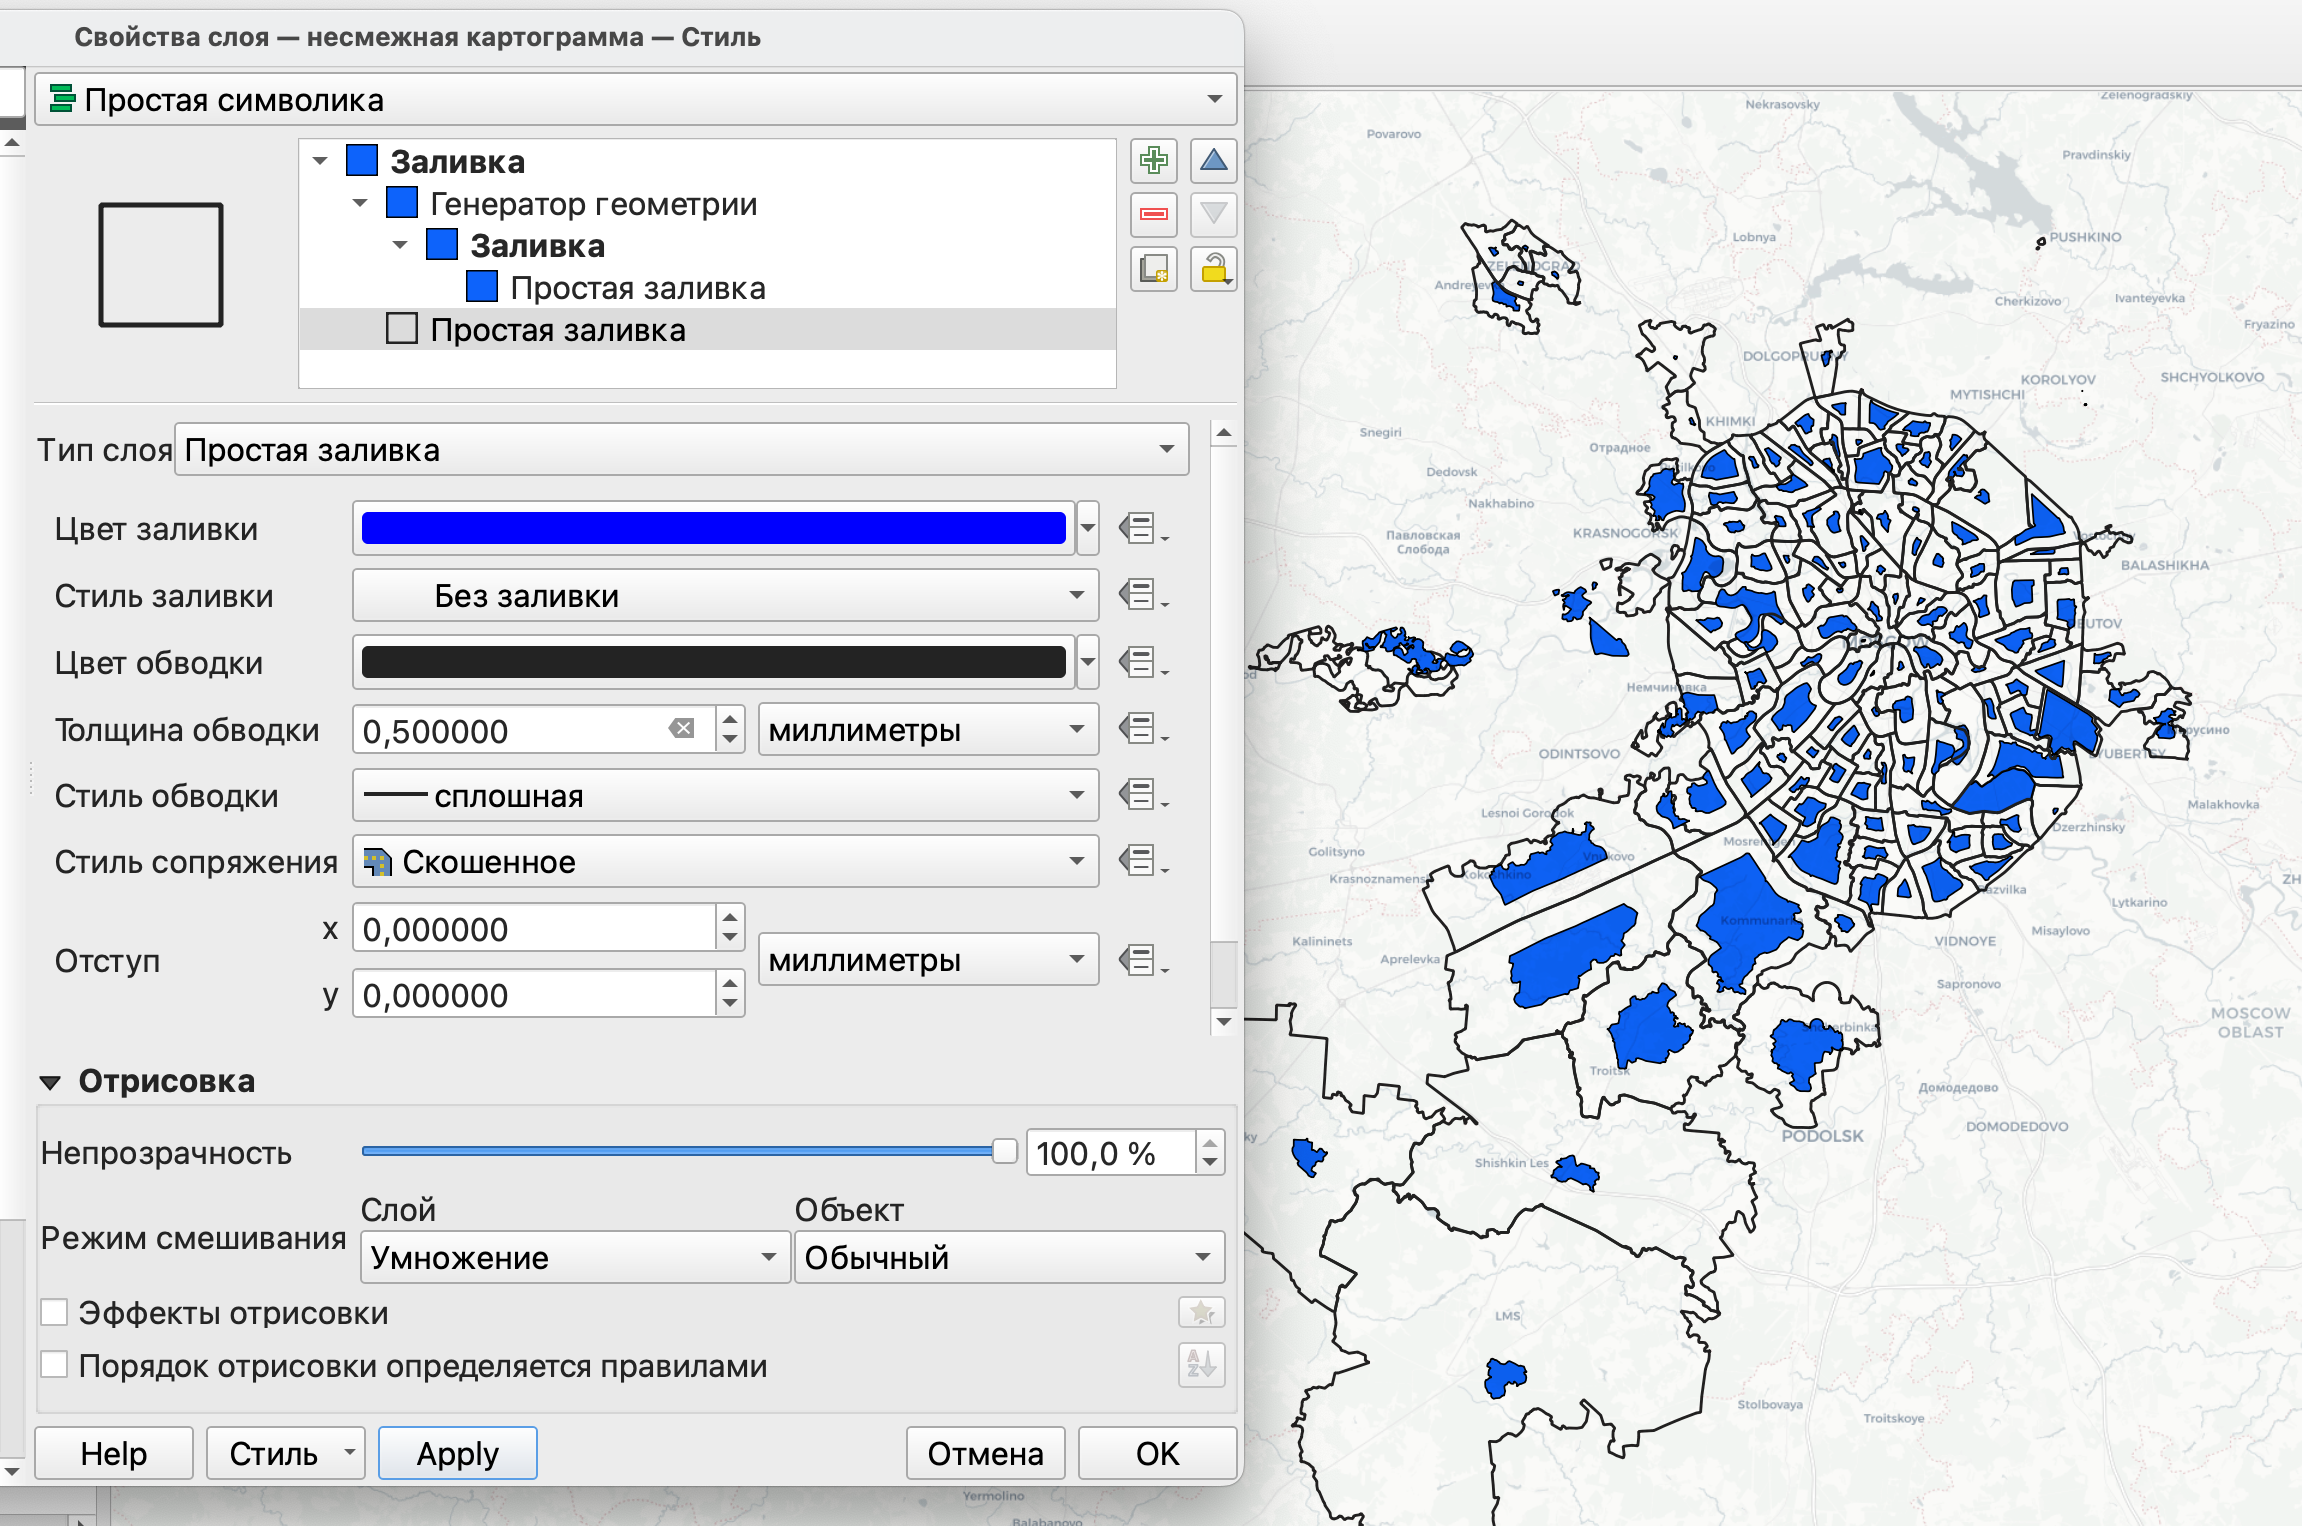Collapse the Отрисовка section
This screenshot has height=1526, width=2302.
point(50,1082)
